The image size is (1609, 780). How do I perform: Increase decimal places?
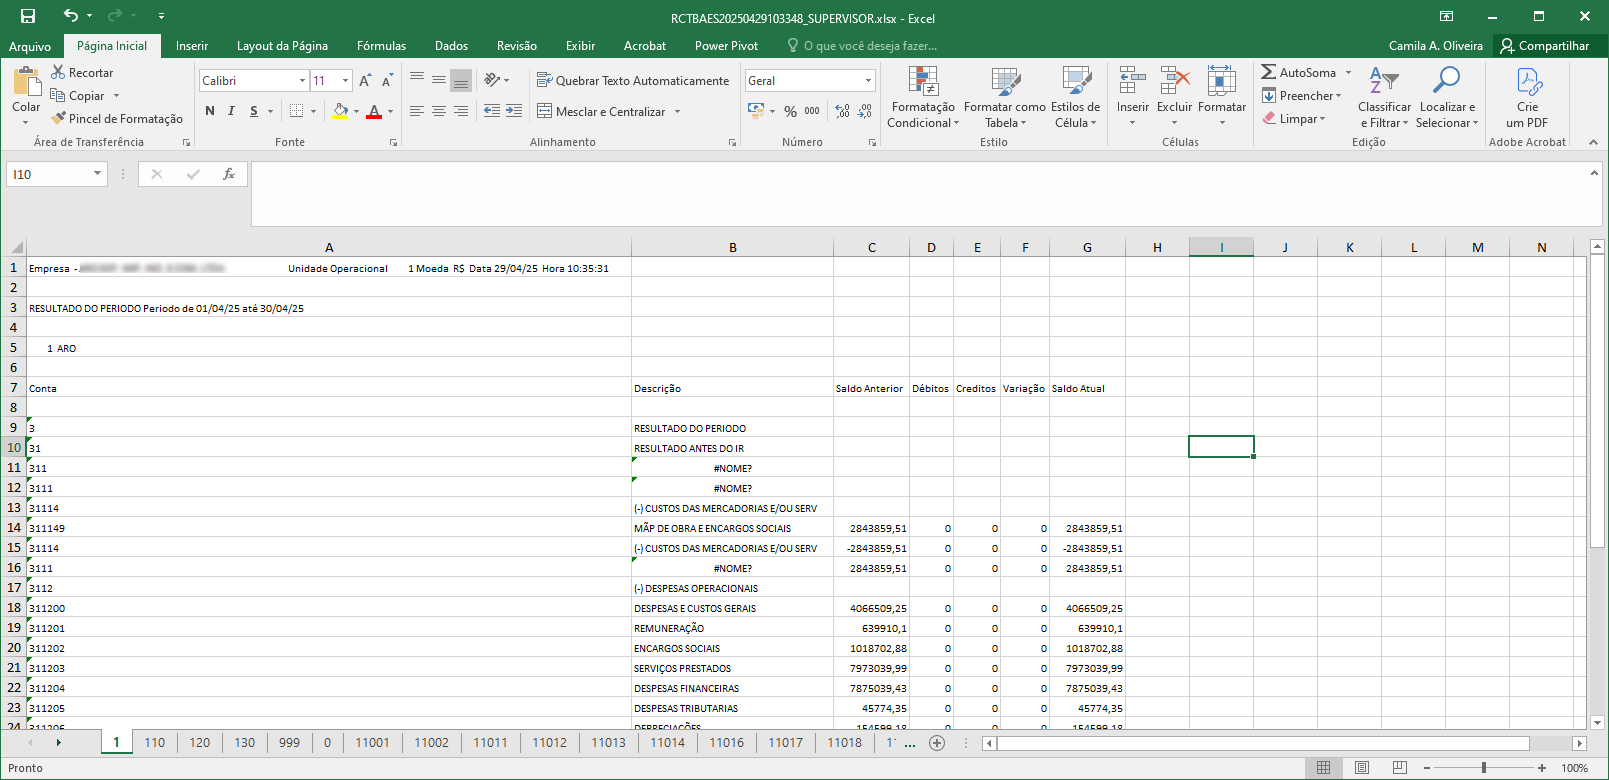click(843, 111)
